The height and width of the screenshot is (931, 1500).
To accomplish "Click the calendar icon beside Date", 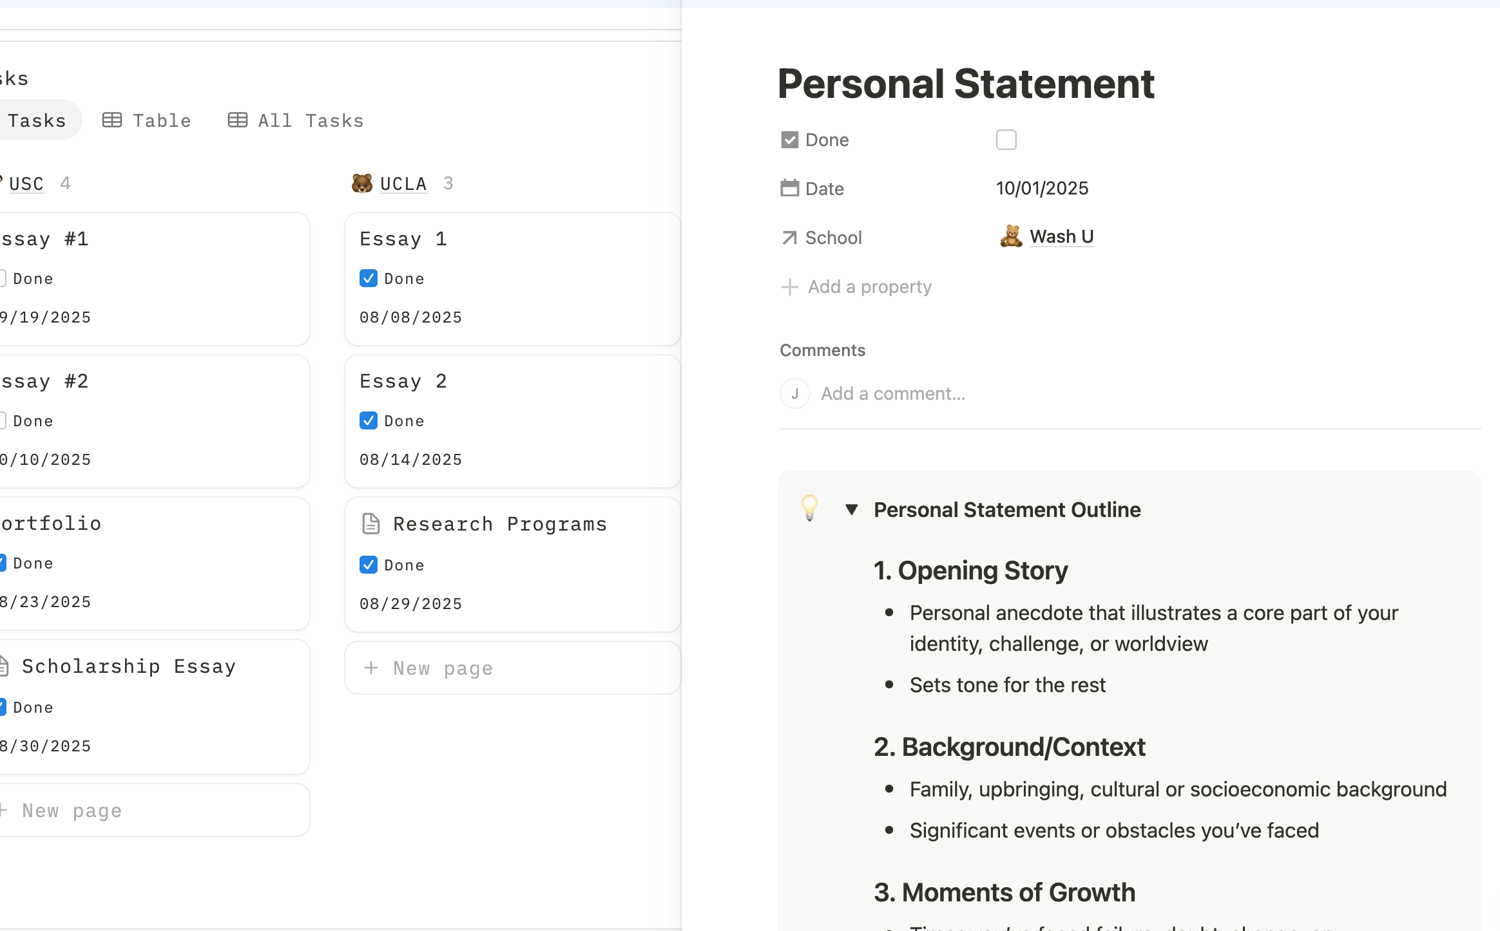I will pos(790,188).
